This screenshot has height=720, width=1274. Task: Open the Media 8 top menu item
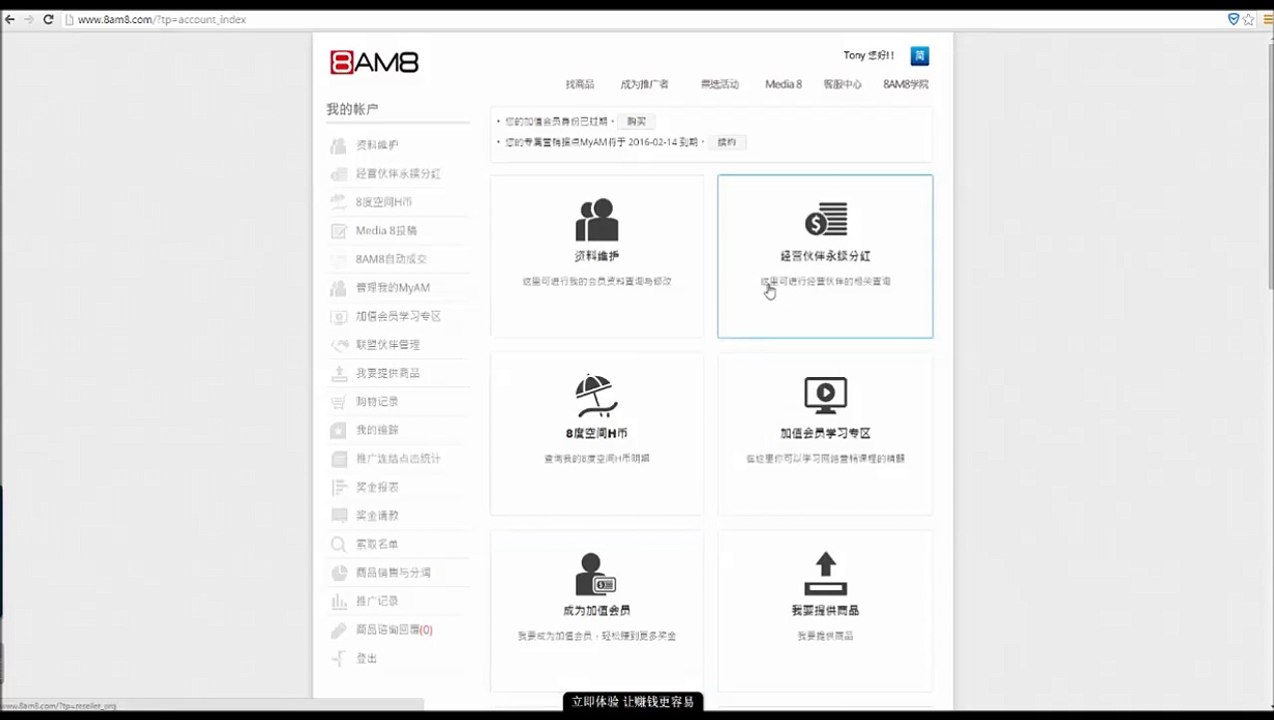point(783,85)
